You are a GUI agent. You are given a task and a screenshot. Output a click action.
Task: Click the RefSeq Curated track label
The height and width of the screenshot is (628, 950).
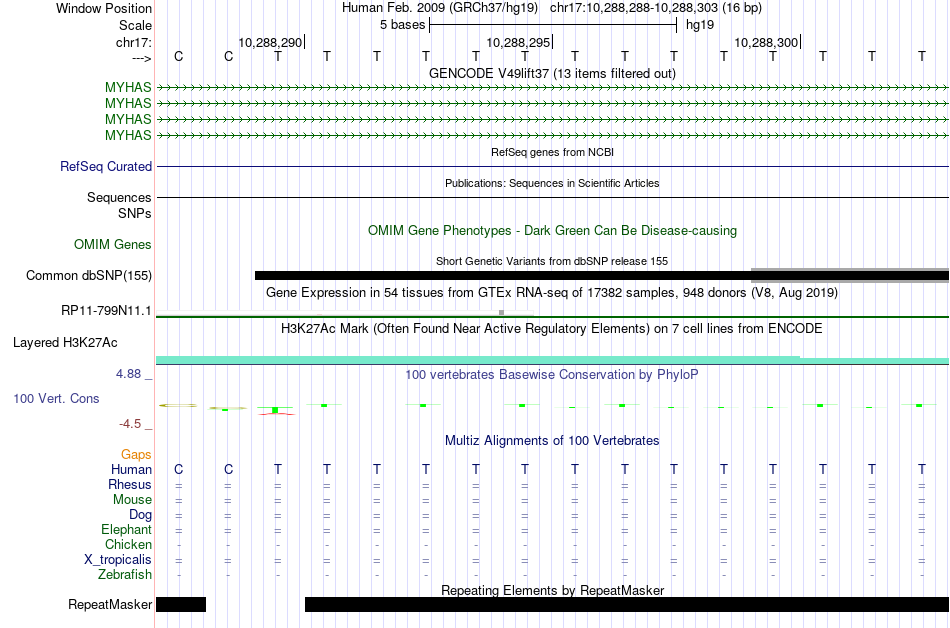click(105, 166)
